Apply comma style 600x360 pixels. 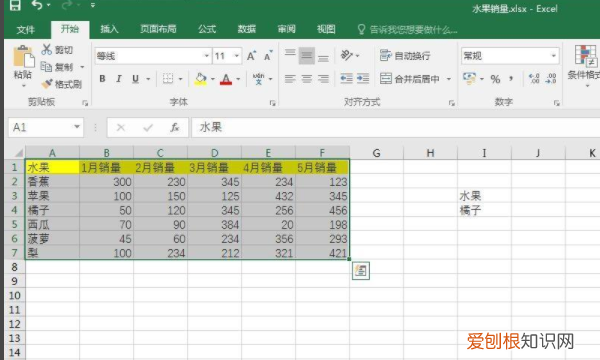[511, 79]
